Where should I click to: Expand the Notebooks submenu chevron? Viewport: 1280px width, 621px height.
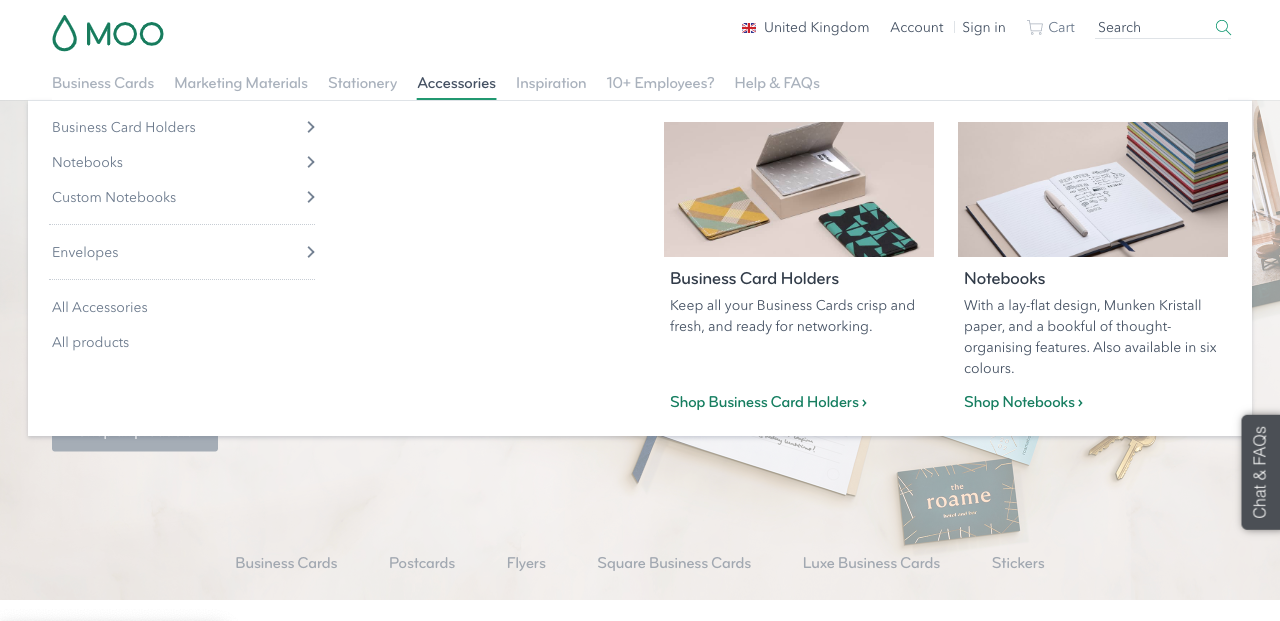[311, 162]
